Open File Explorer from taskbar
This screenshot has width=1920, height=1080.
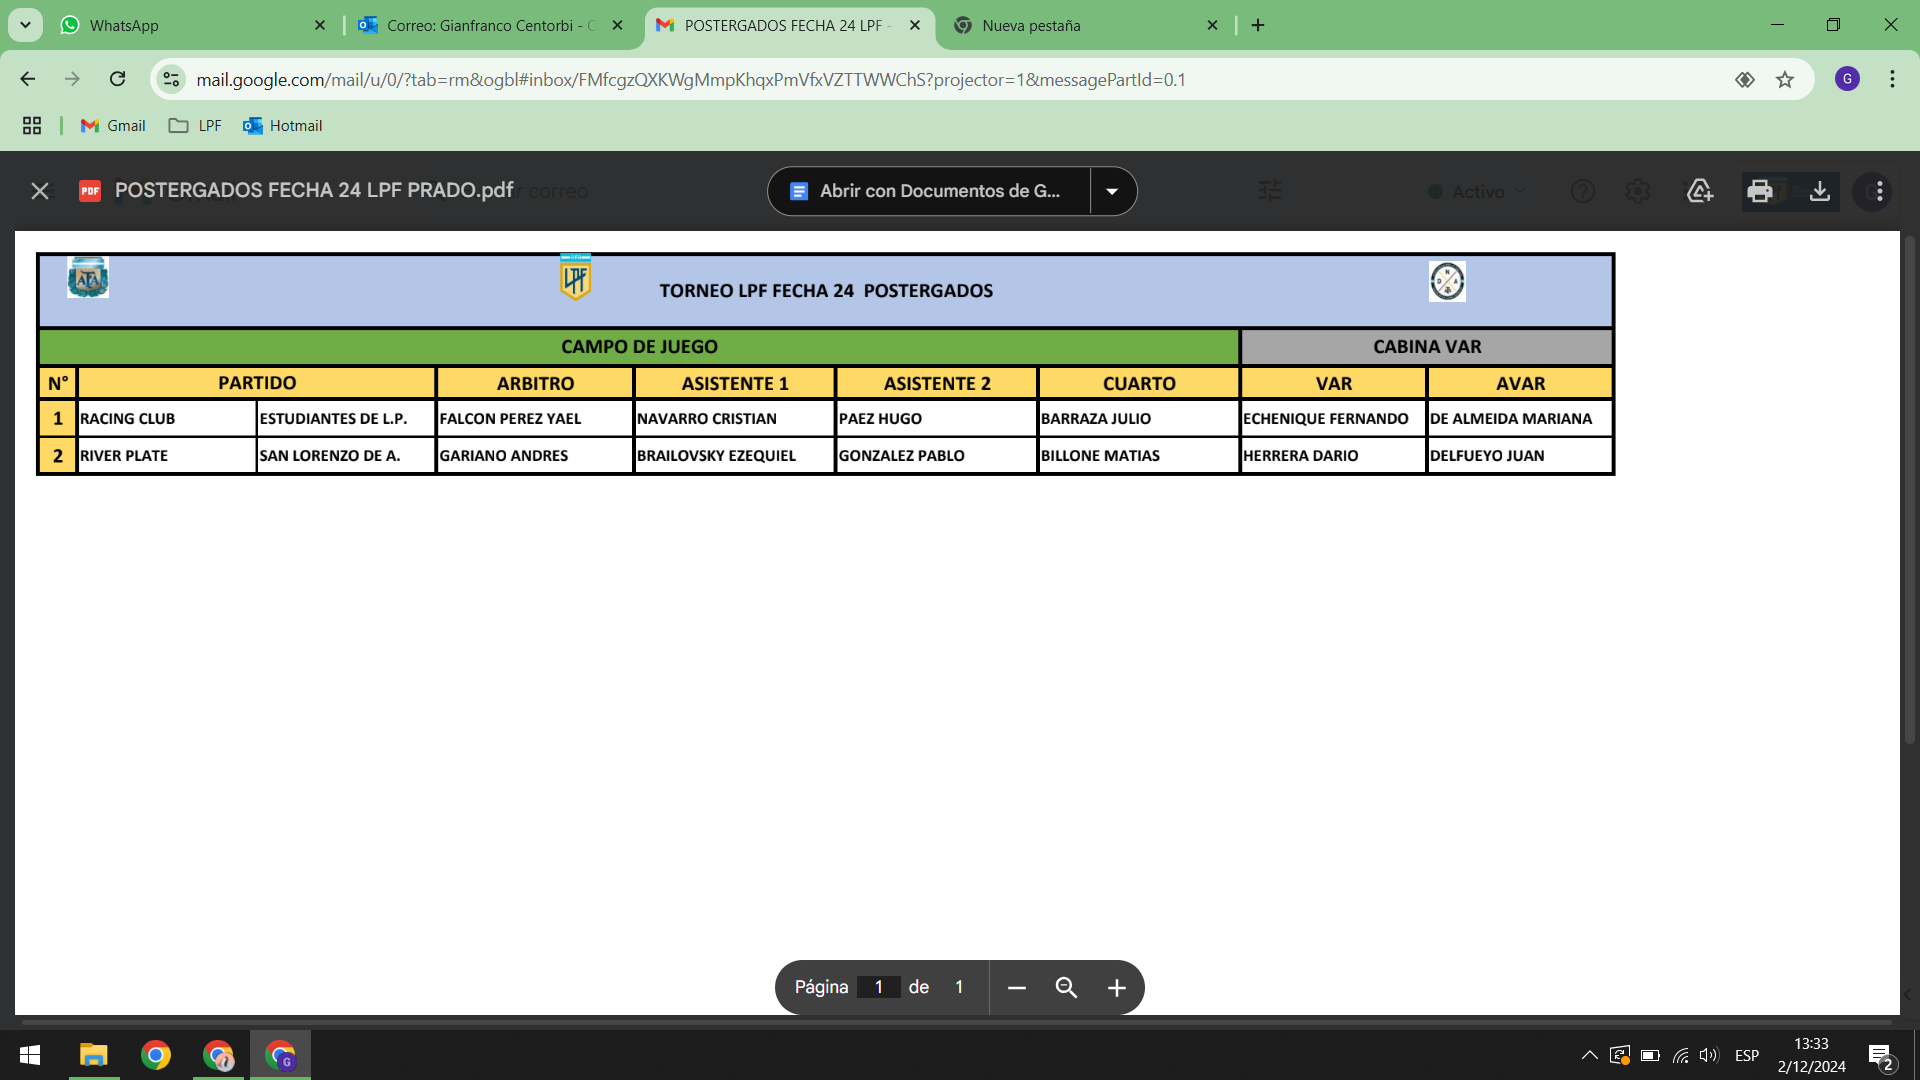[x=94, y=1055]
